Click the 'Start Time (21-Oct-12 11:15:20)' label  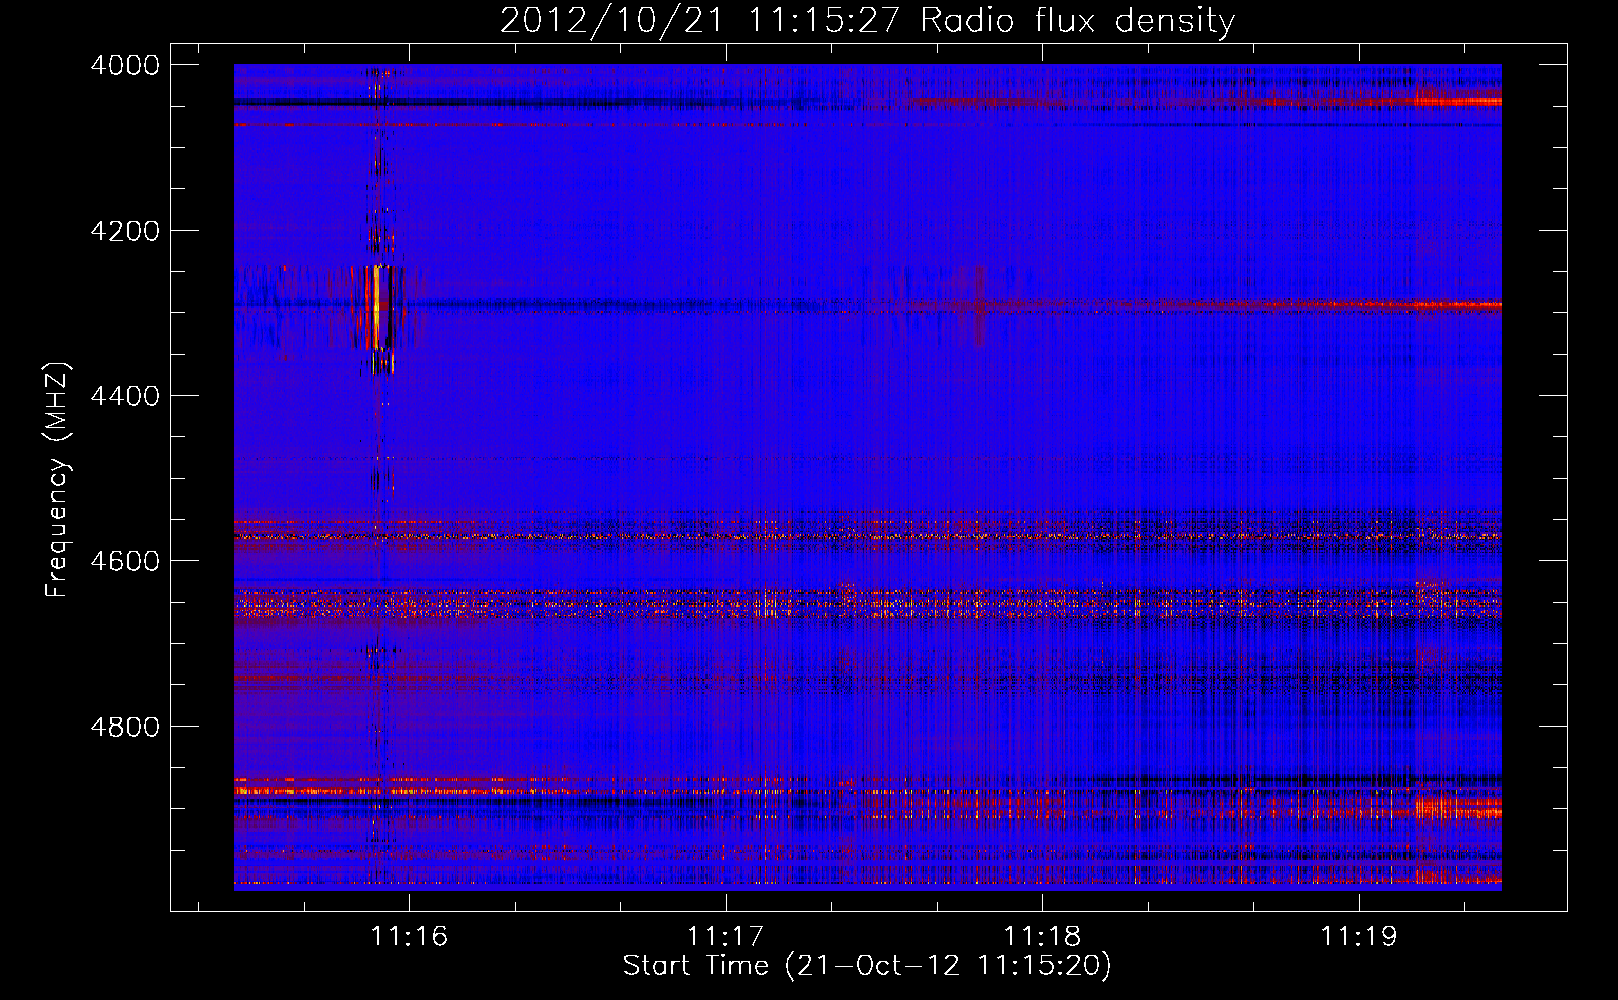[867, 966]
